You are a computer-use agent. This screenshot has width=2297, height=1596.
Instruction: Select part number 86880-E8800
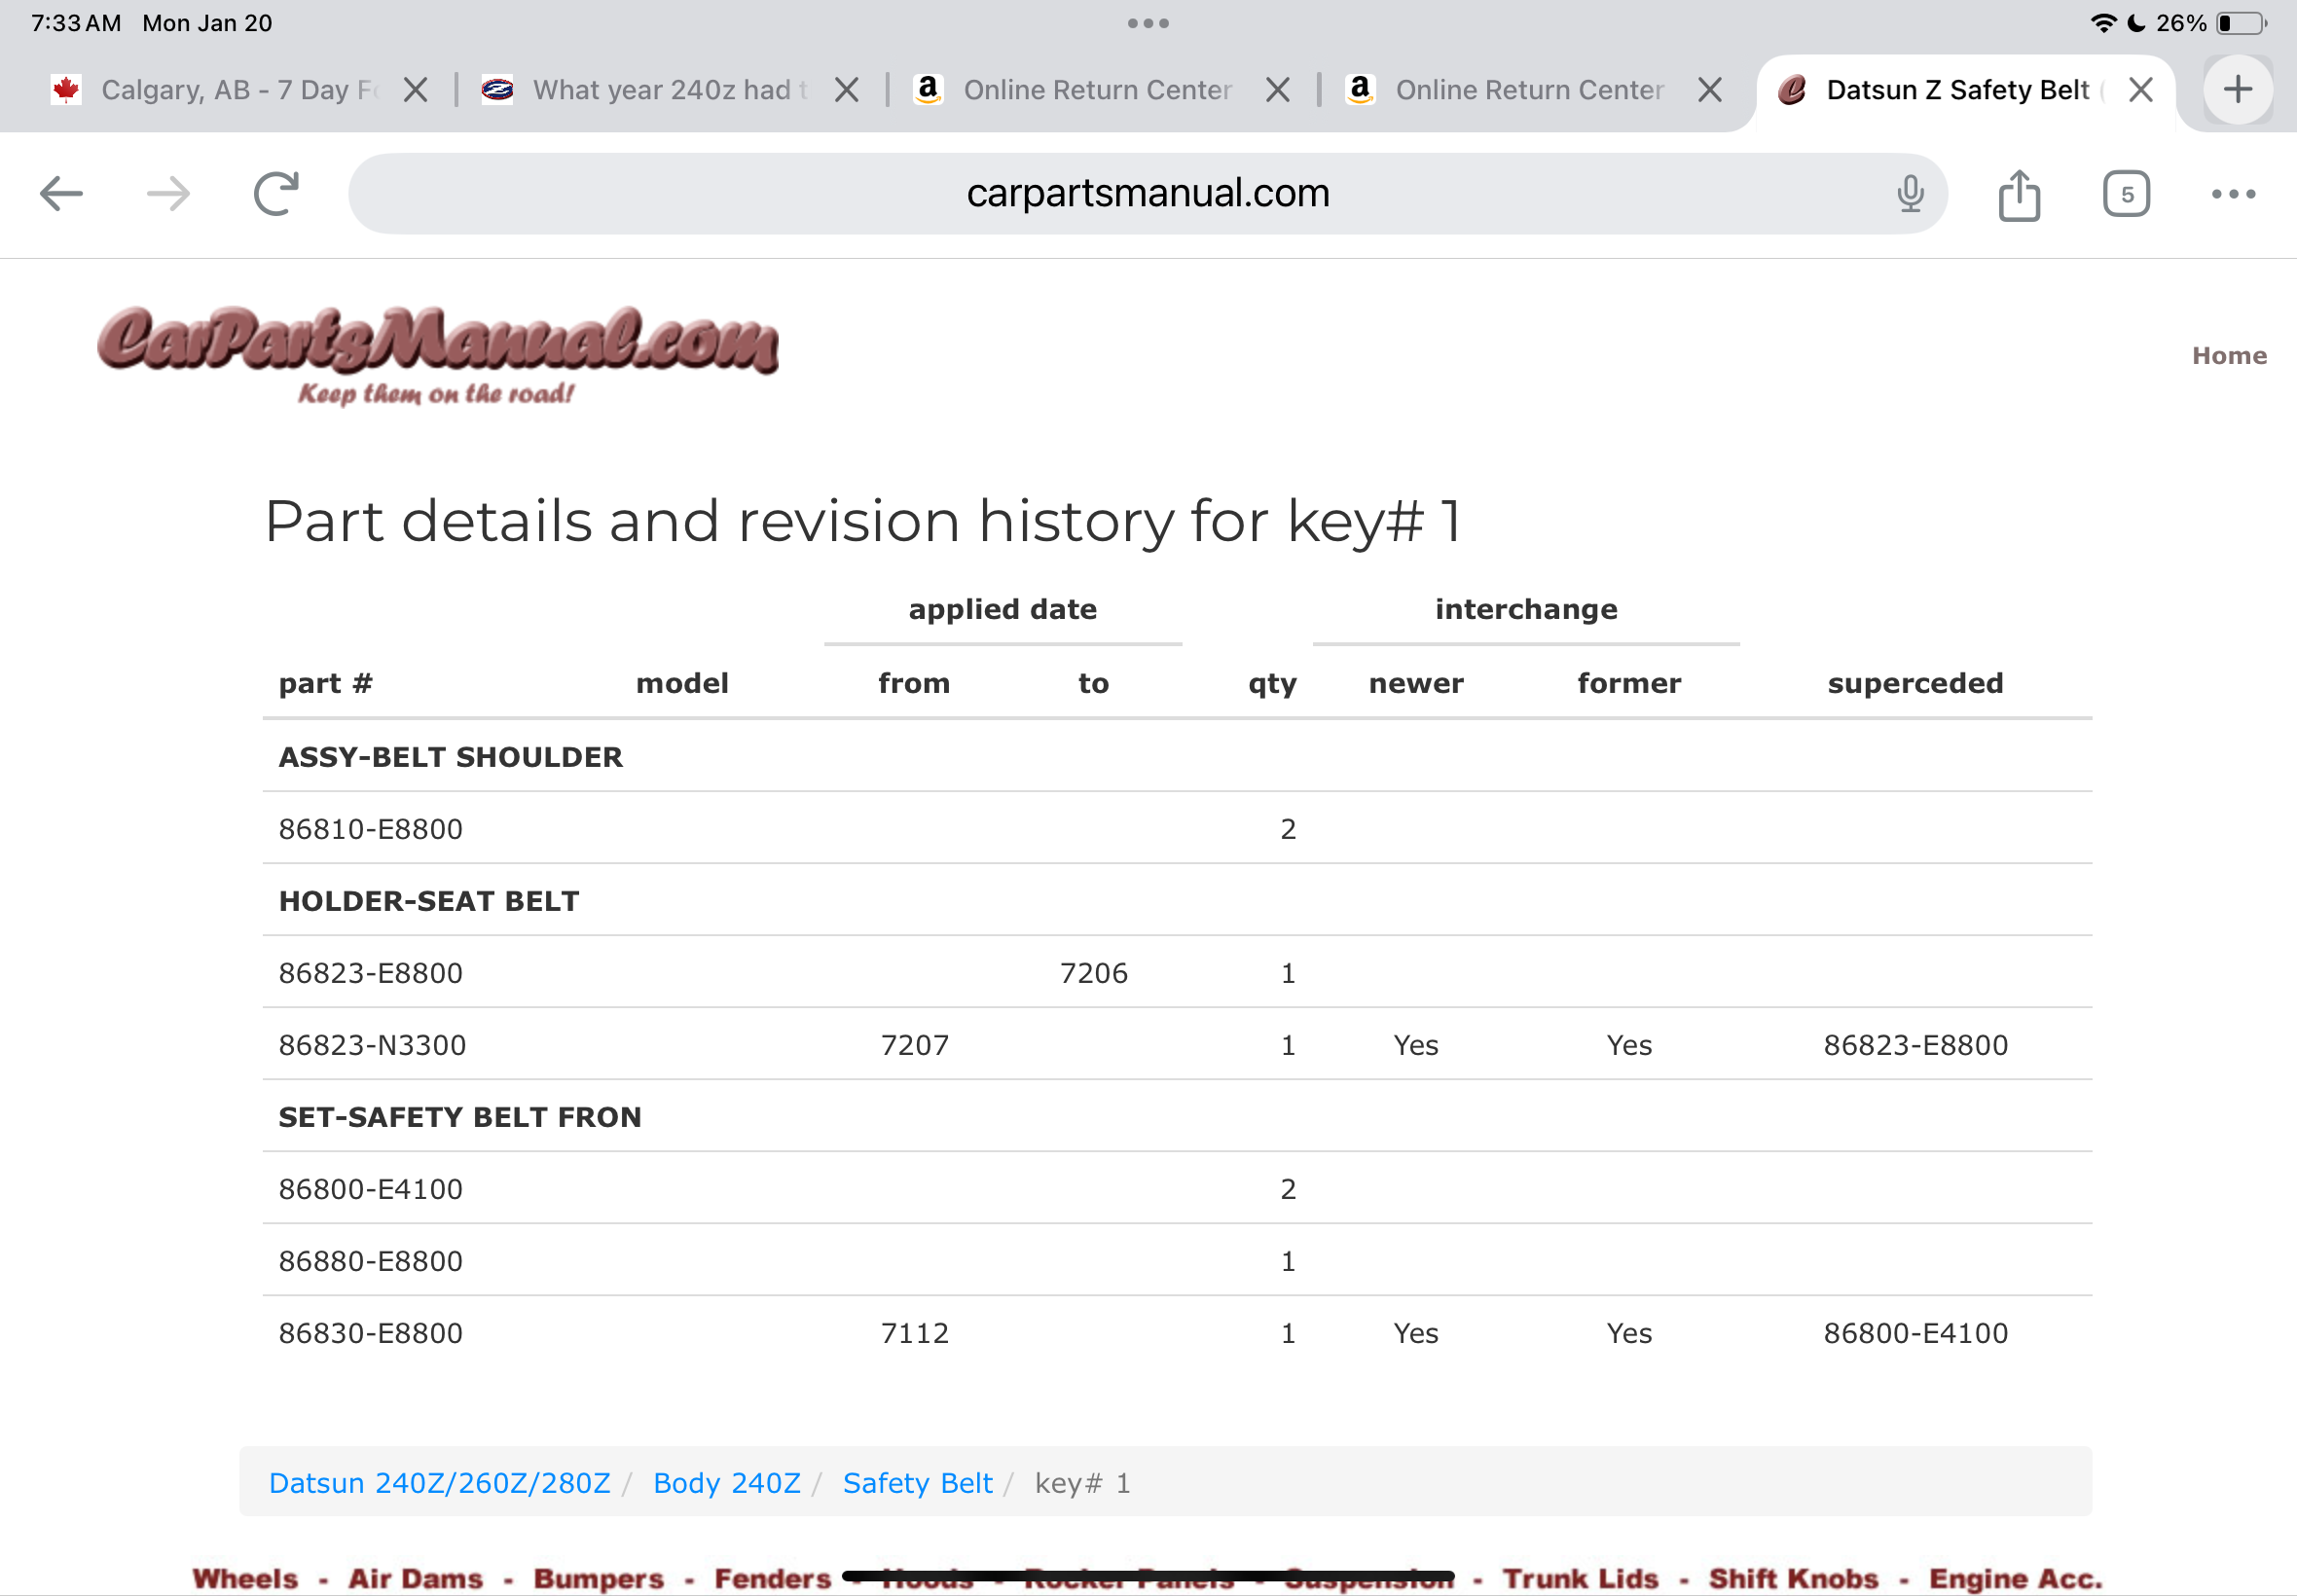[x=370, y=1261]
